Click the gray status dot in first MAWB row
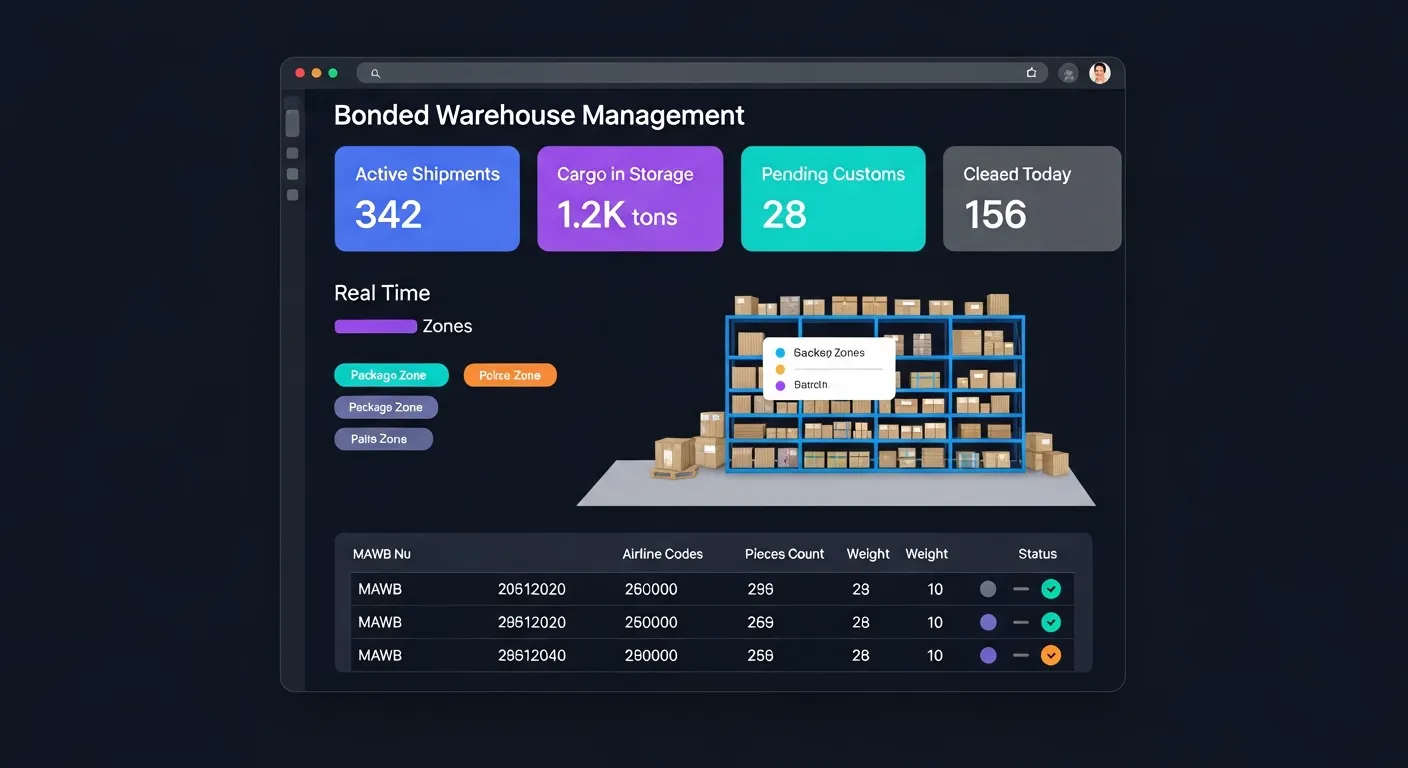The image size is (1408, 768). (988, 589)
